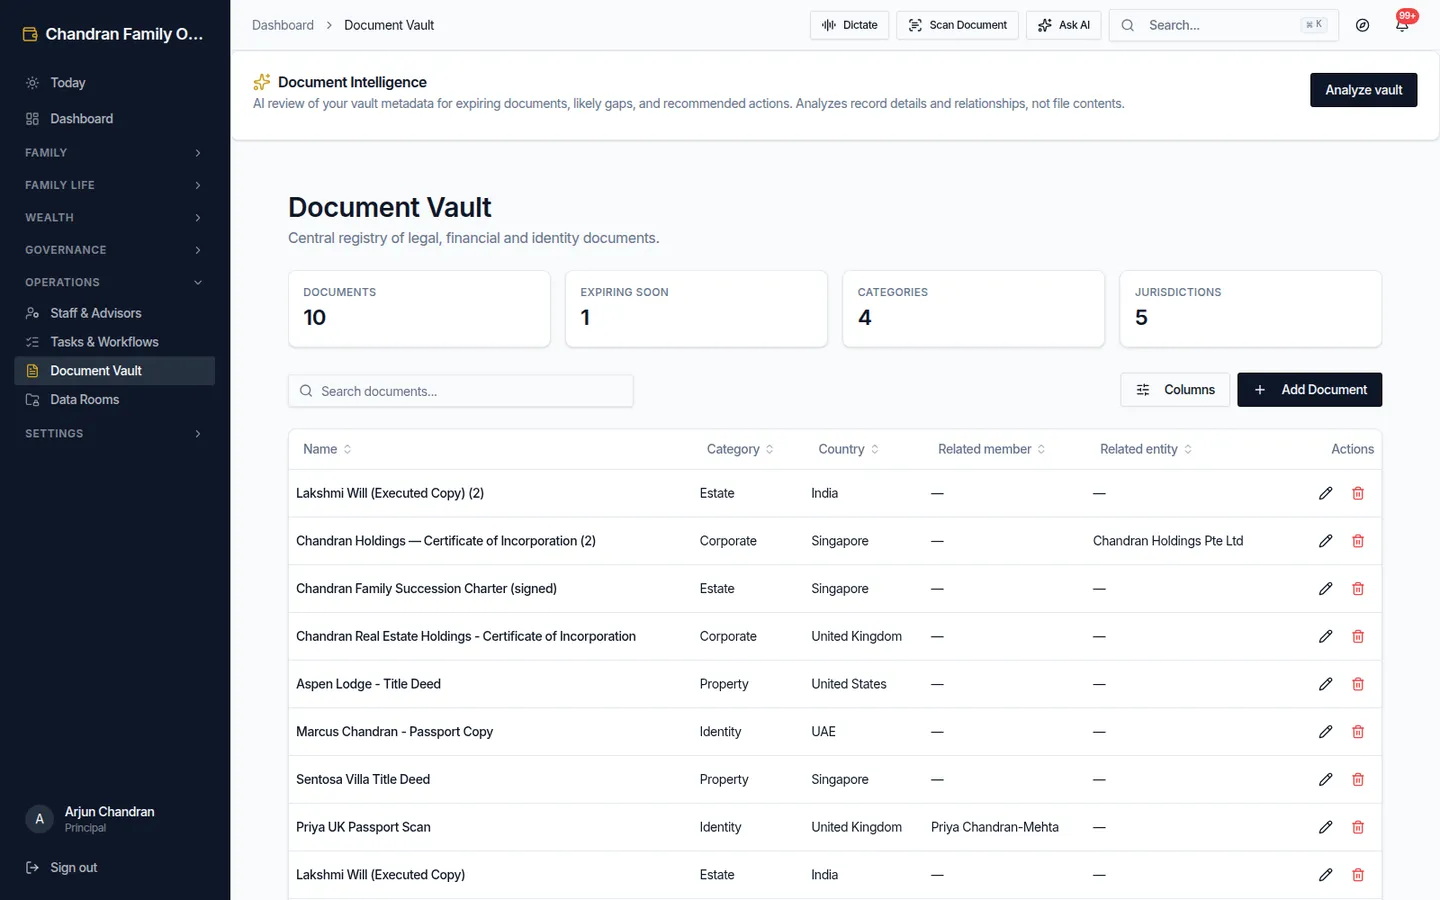
Task: Click the Aspen Lodge - Title Deed name
Action: point(368,684)
